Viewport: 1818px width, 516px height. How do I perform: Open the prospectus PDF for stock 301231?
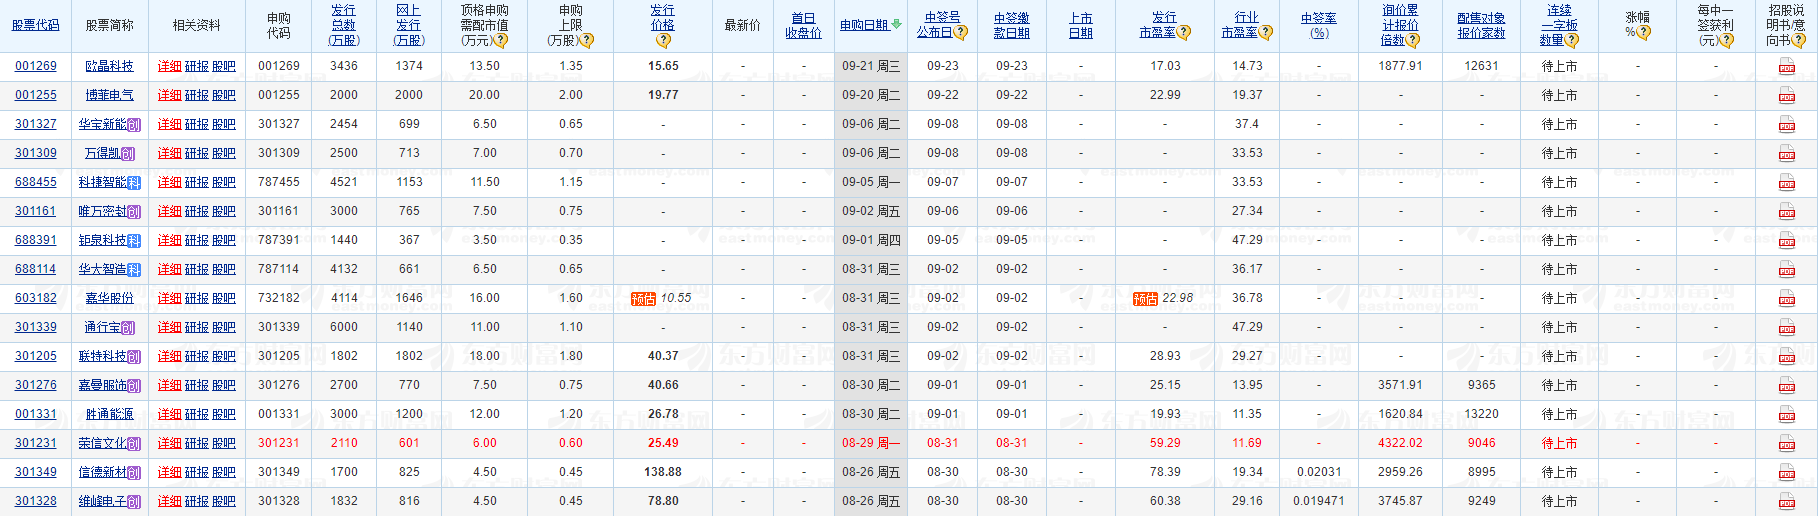pos(1786,444)
